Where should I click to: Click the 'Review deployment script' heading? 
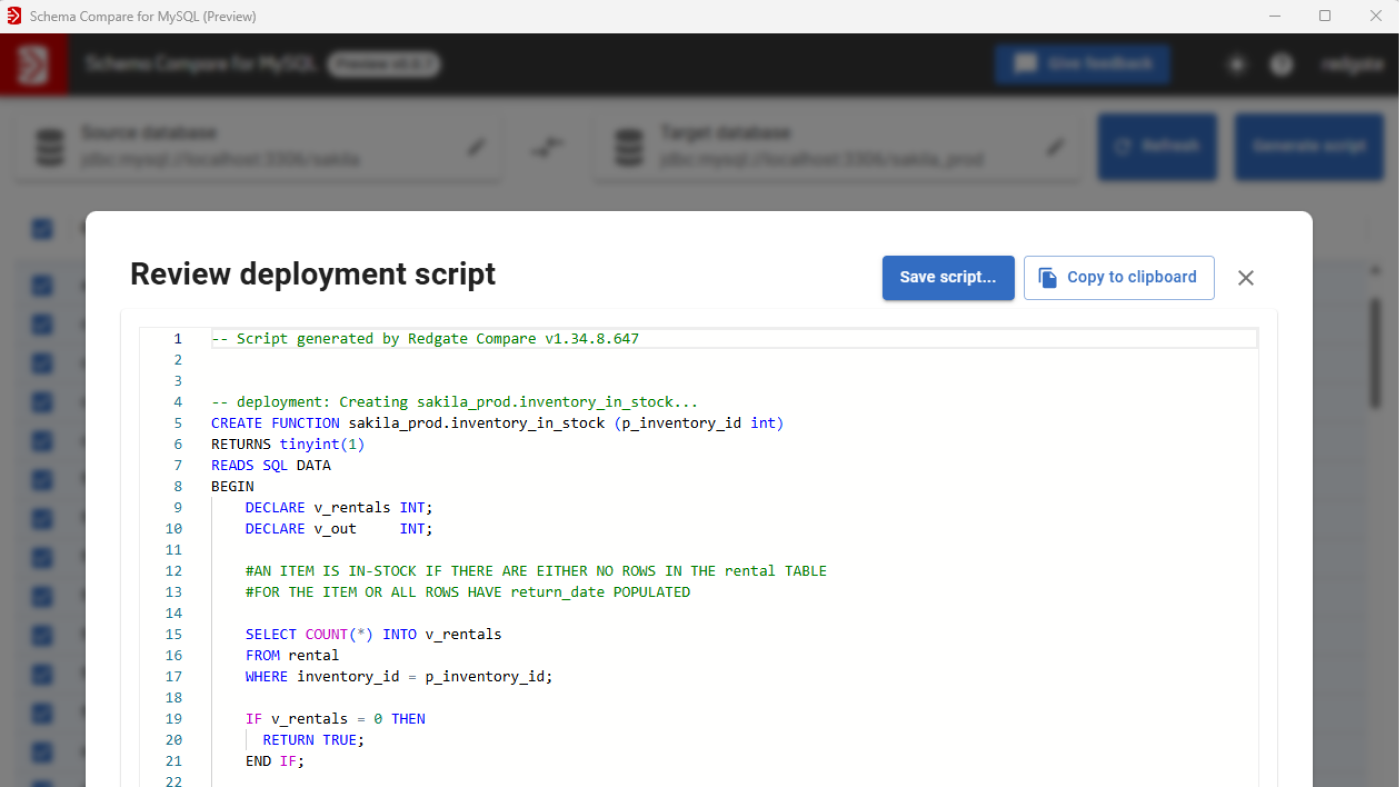click(313, 274)
